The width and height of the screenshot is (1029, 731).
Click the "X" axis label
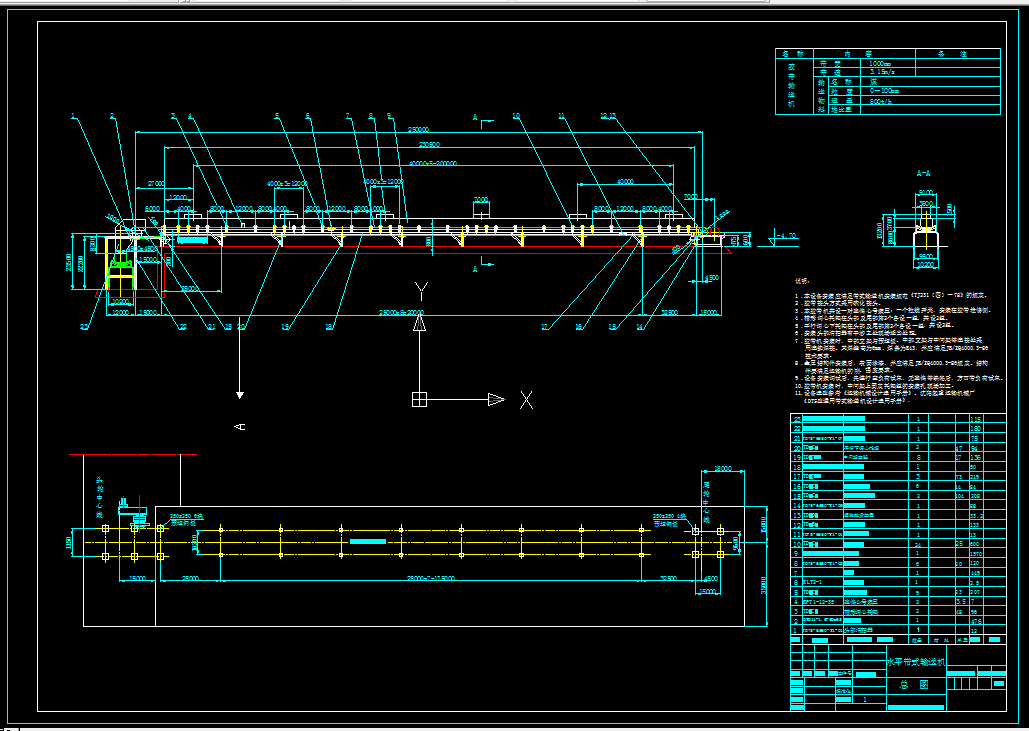click(x=526, y=400)
